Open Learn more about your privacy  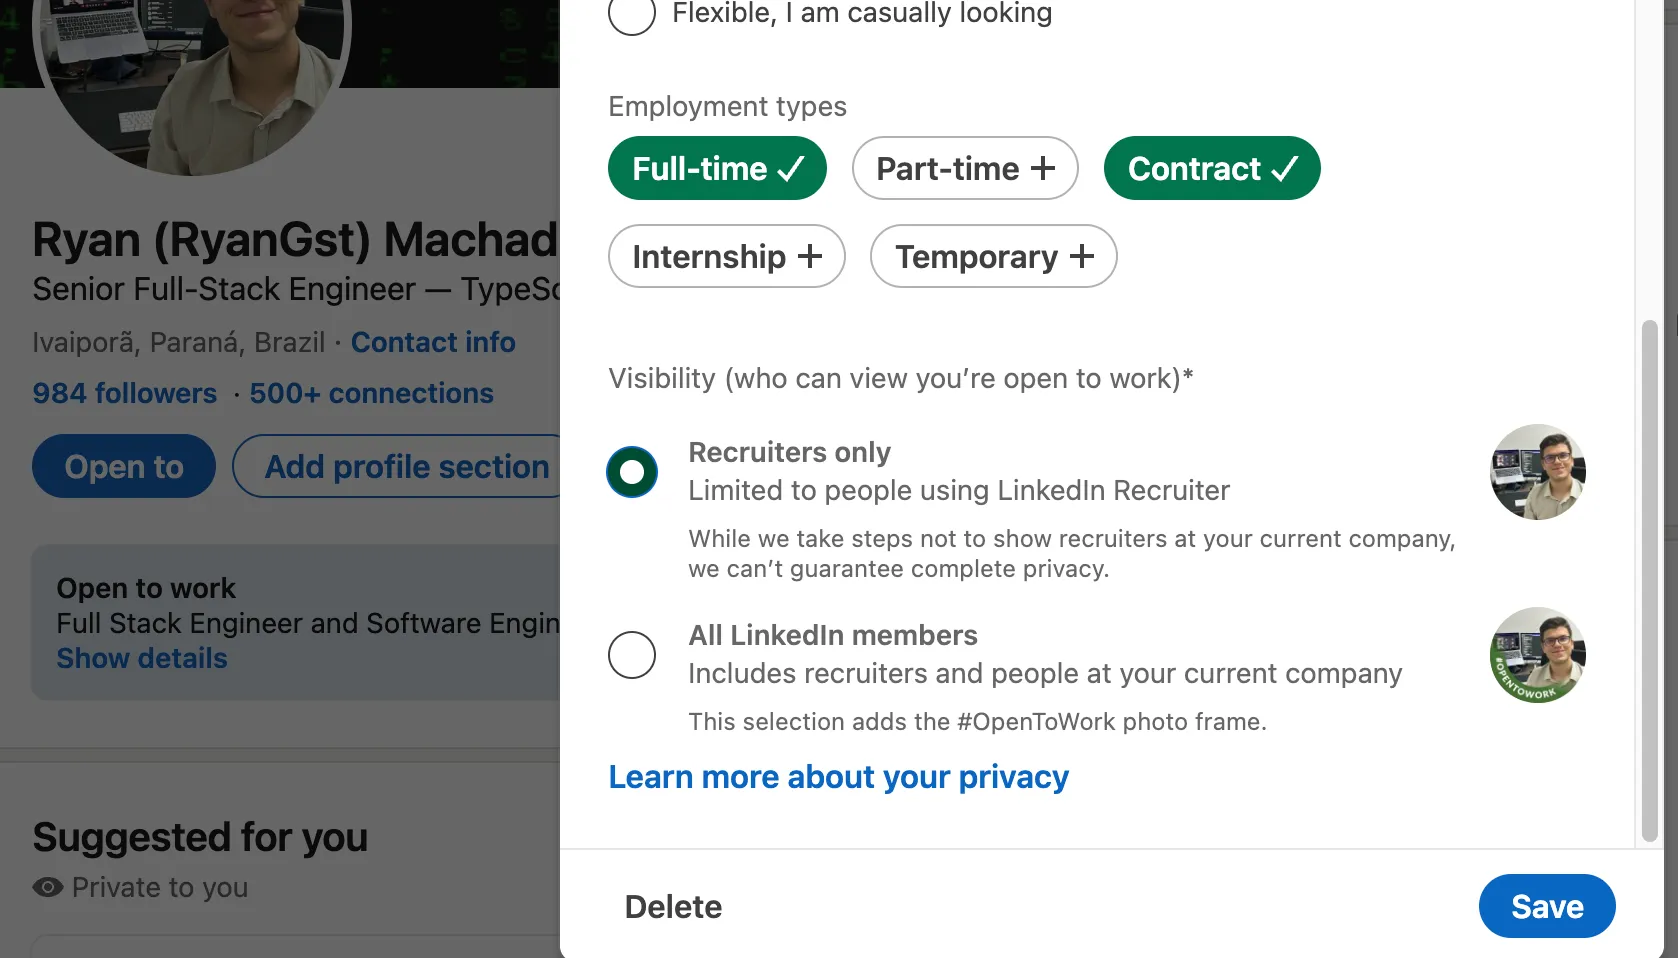[x=838, y=776]
